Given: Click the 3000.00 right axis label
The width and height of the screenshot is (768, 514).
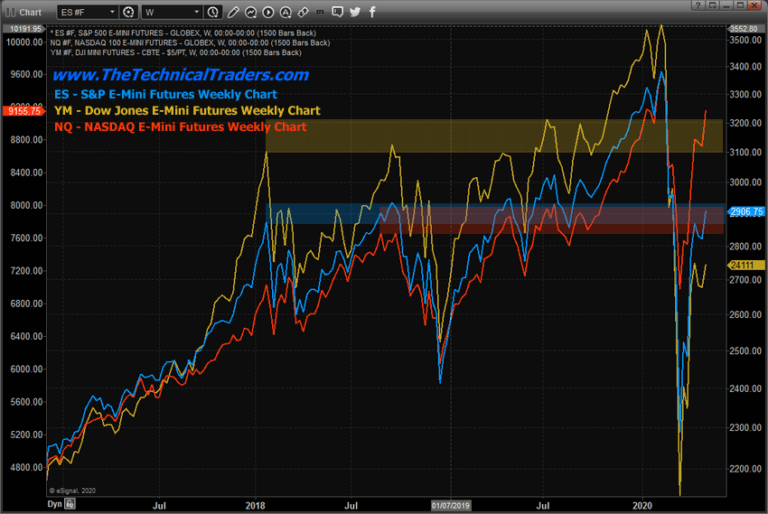Looking at the screenshot, I should click(745, 182).
